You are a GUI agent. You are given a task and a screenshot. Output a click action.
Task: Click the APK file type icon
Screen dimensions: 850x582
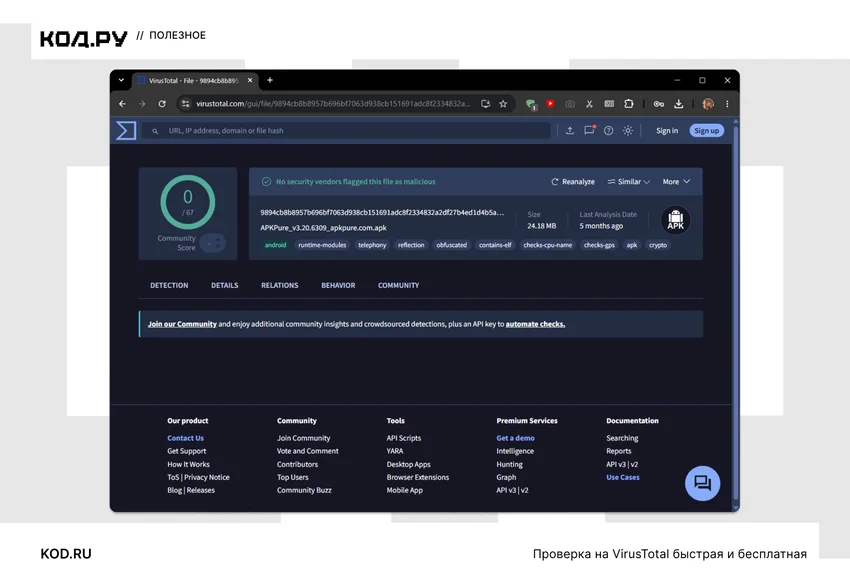675,220
